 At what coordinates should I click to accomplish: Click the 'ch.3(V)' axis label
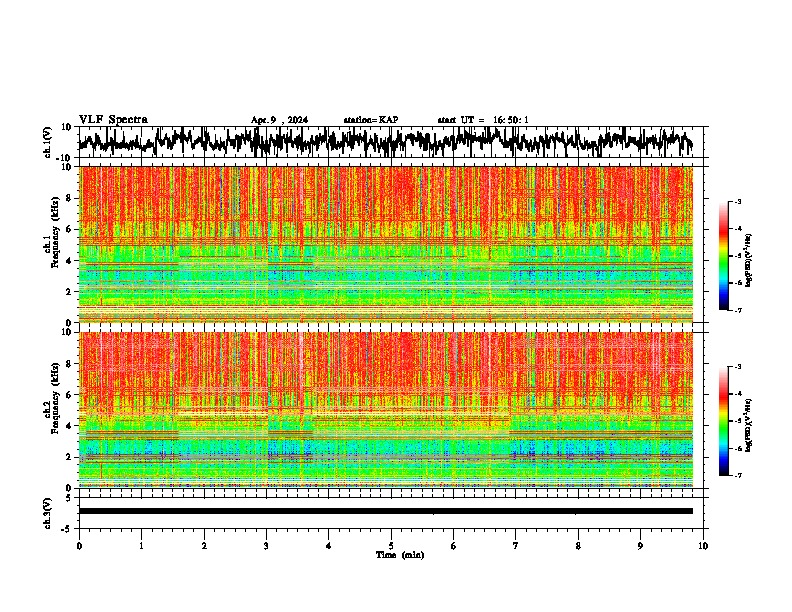pos(48,513)
